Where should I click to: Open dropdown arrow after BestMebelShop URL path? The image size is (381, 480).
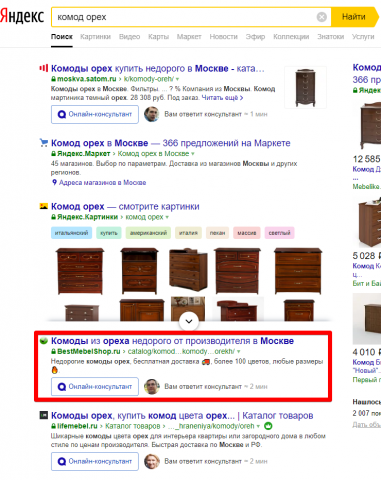click(x=239, y=352)
